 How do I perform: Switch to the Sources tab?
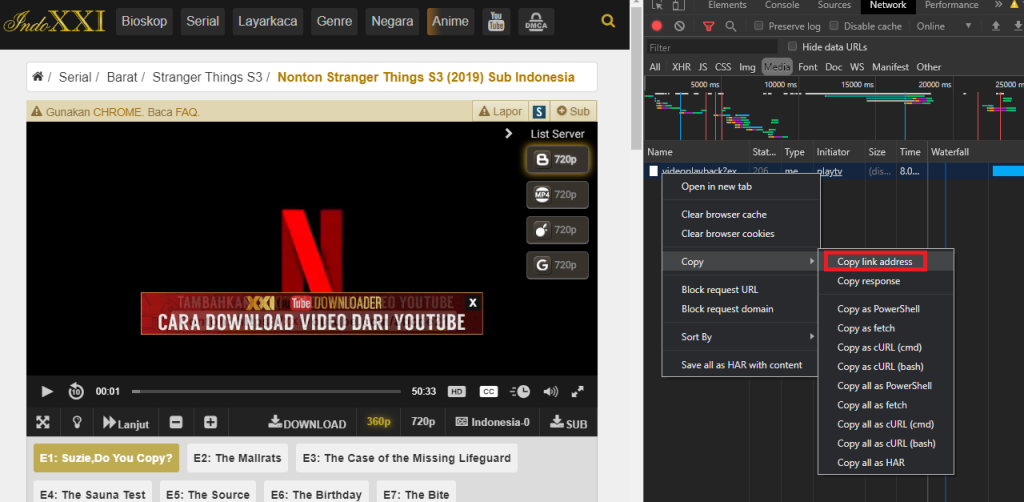tap(835, 5)
